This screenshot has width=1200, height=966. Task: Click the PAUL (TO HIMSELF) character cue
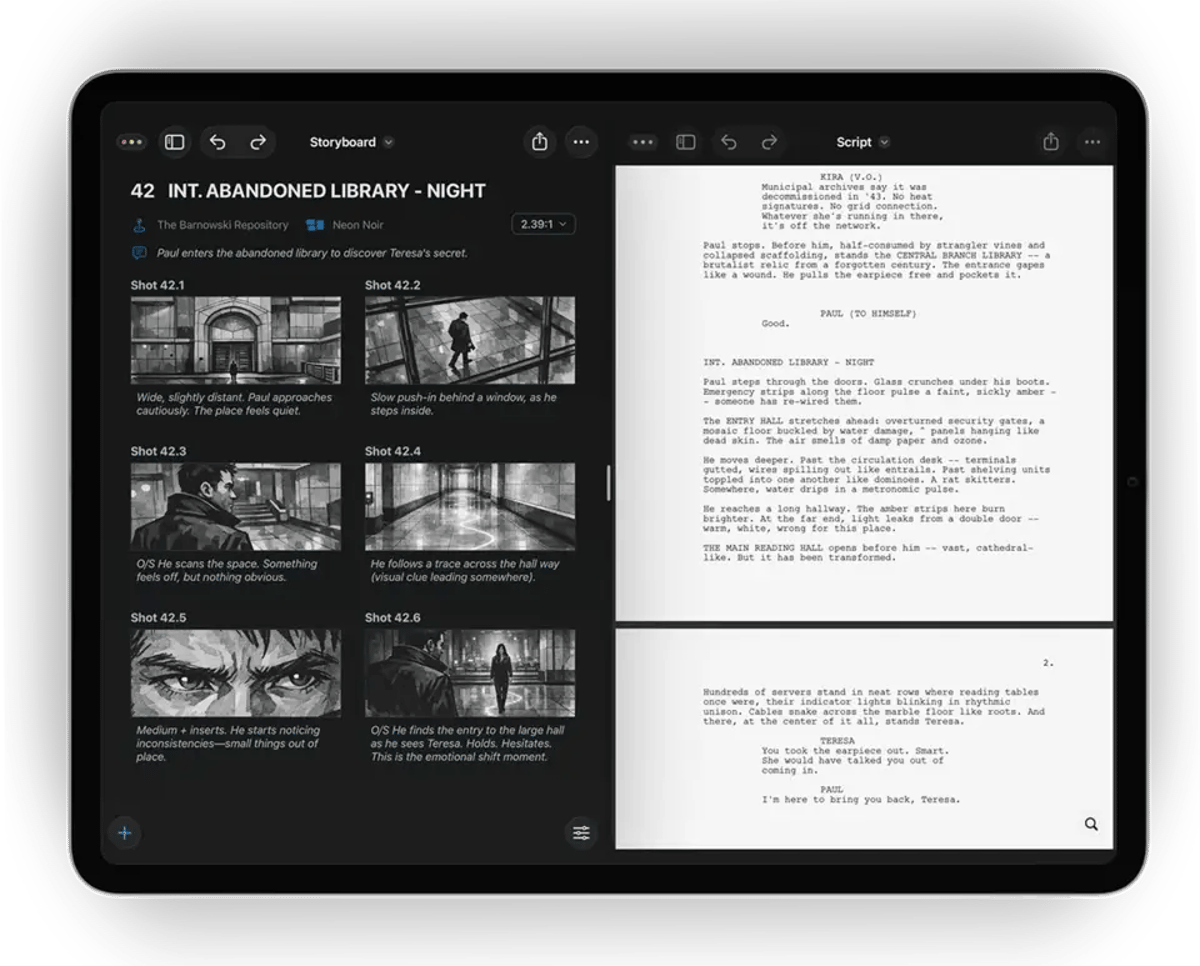(868, 314)
